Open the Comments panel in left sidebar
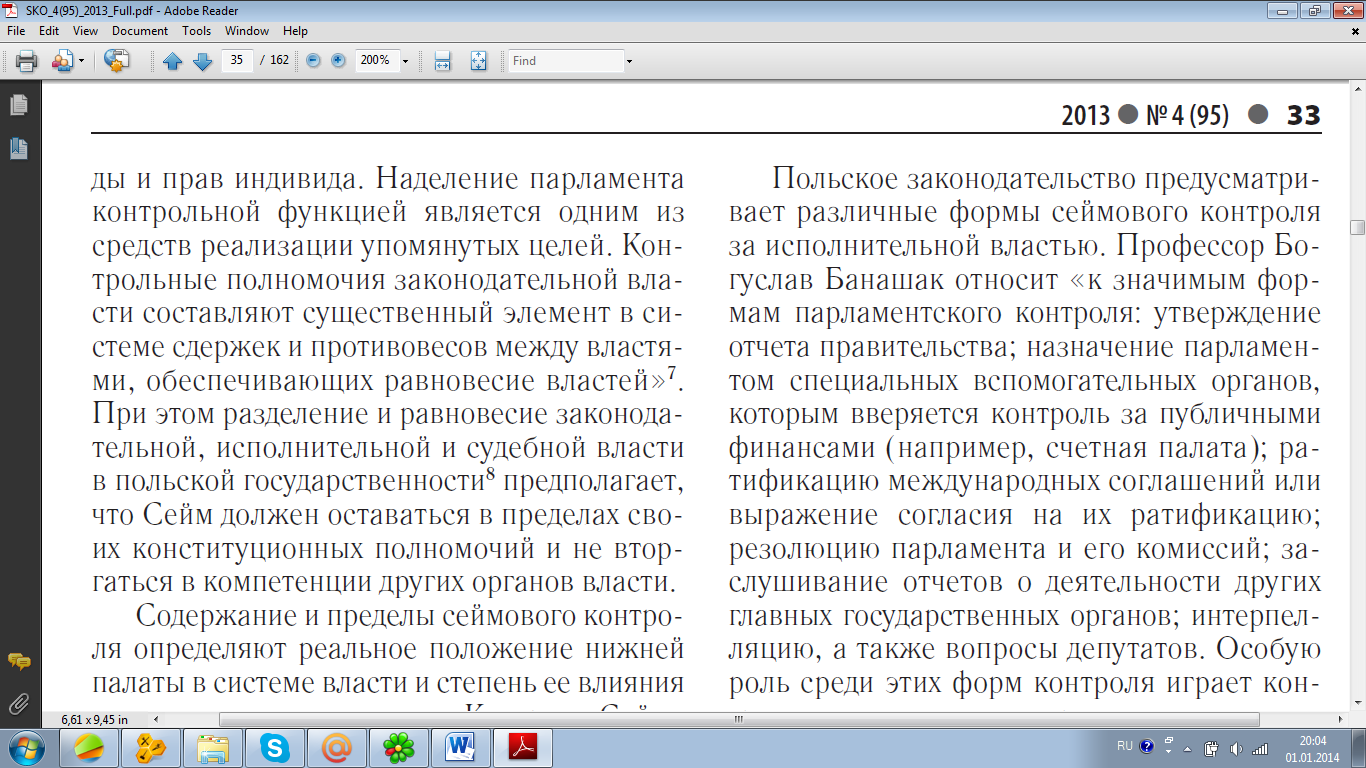The height and width of the screenshot is (768, 1366). [18, 661]
